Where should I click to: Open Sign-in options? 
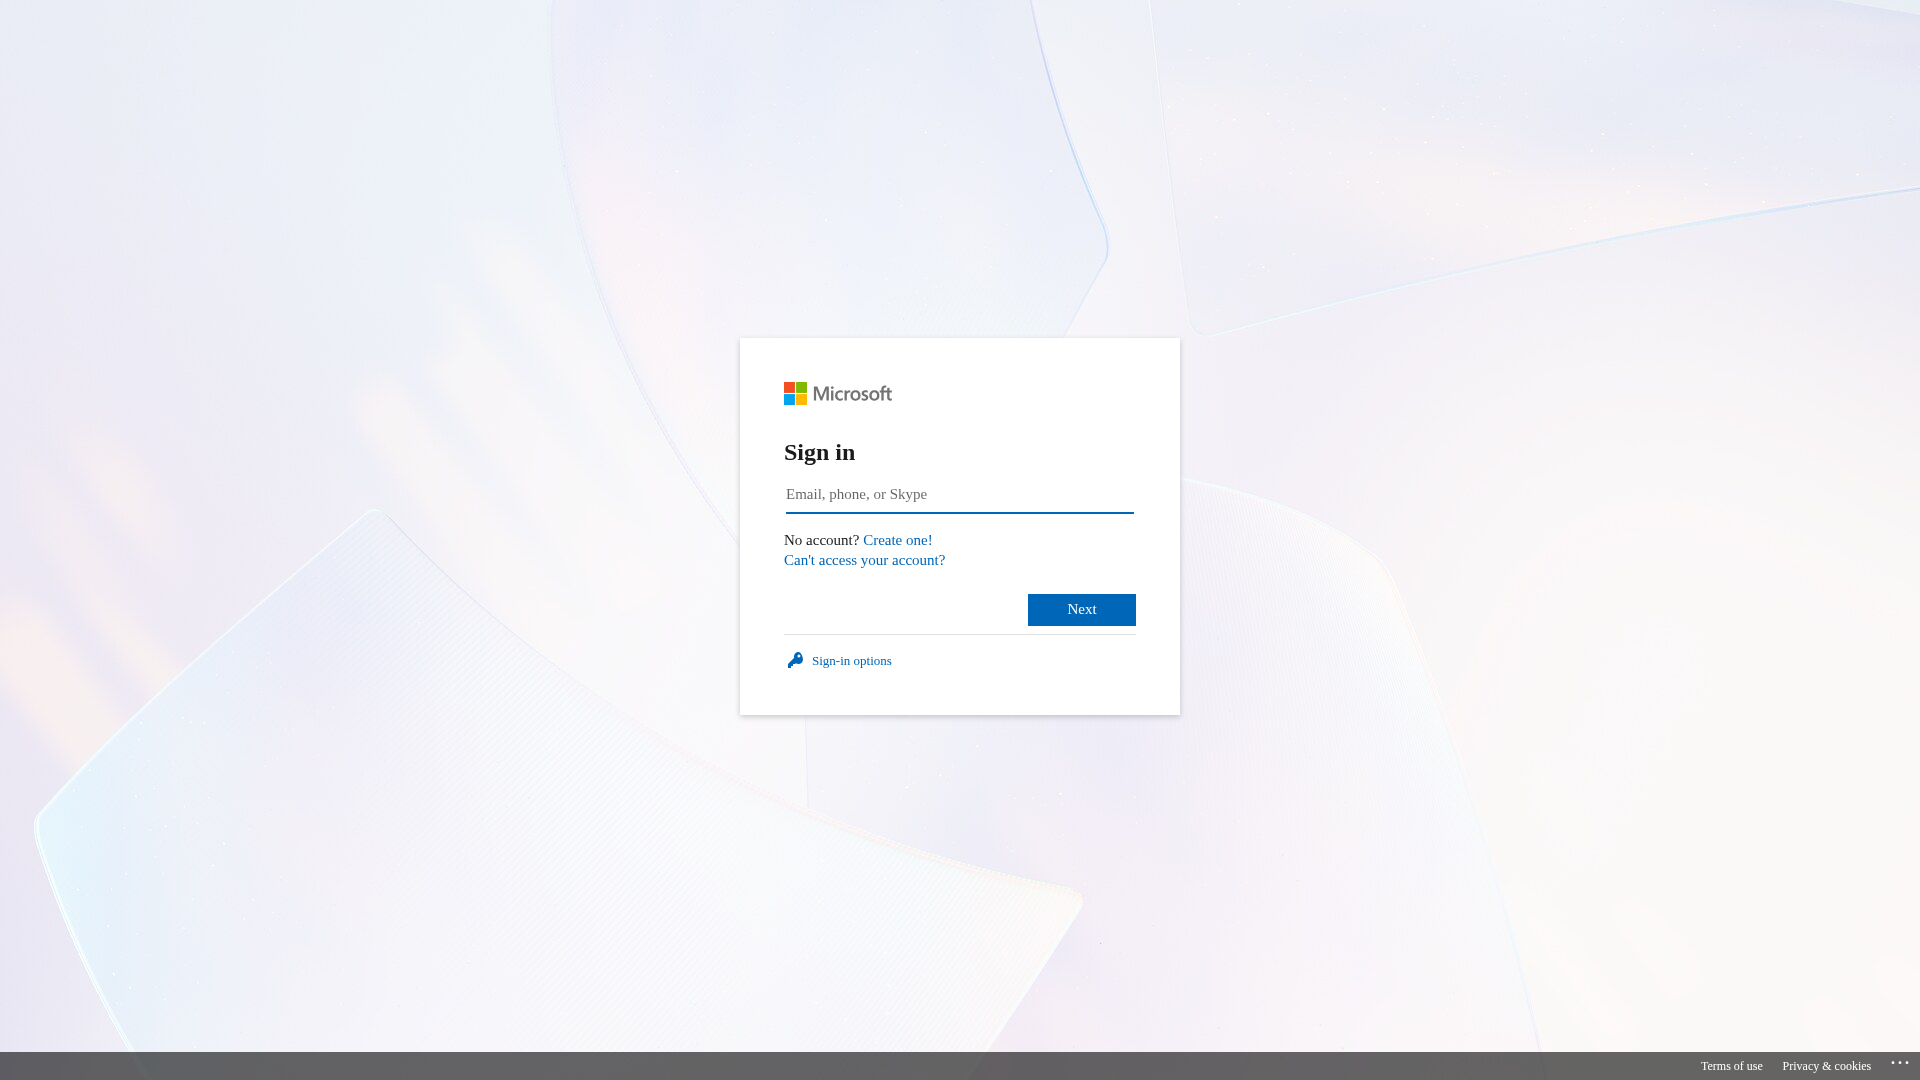click(x=852, y=661)
